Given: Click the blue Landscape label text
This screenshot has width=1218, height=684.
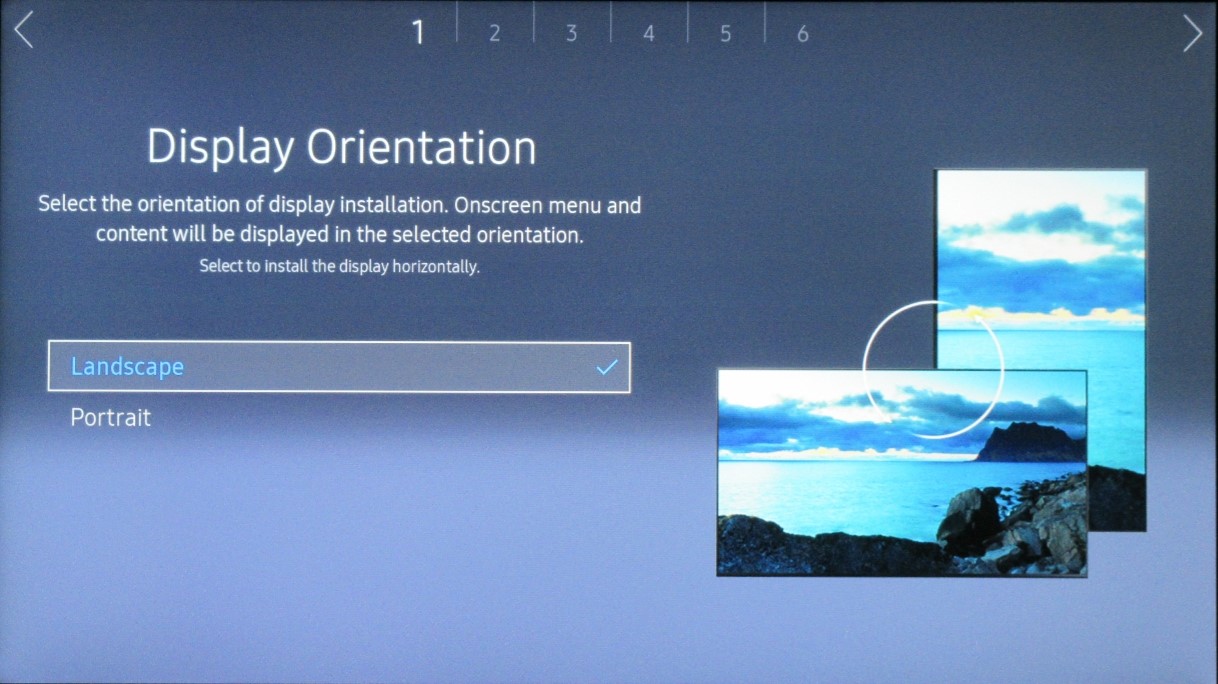Looking at the screenshot, I should [x=128, y=367].
